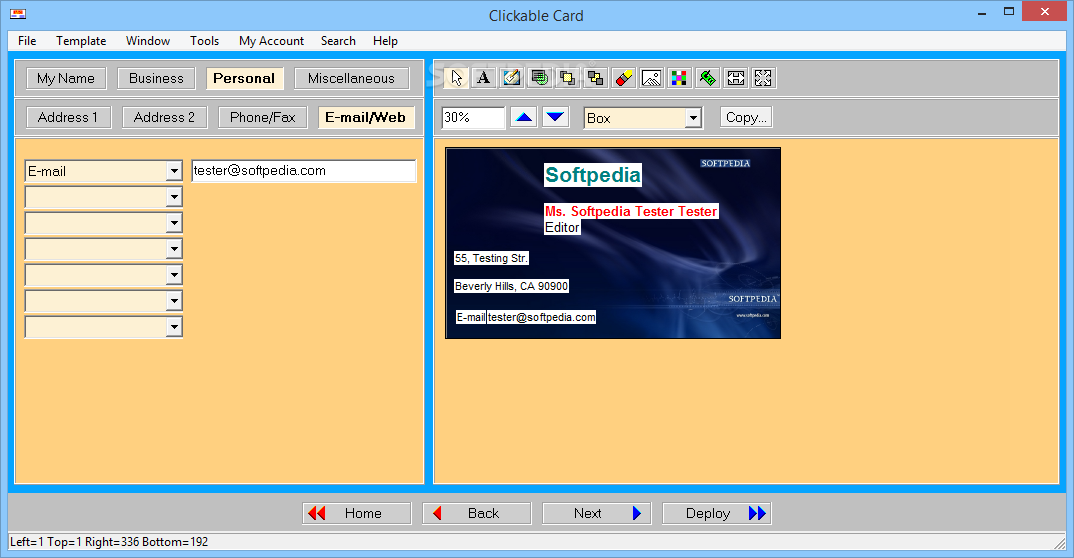Click the expand full-size arrows icon
This screenshot has width=1074, height=558.
[763, 78]
